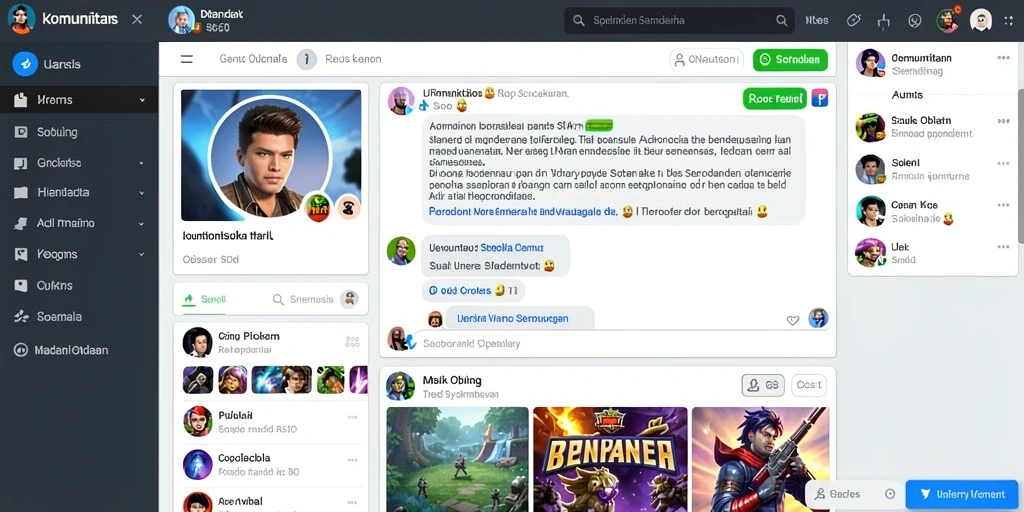The image size is (1024, 512).
Task: Expand the Adl rmaiino sidebar chevron
Action: point(142,223)
